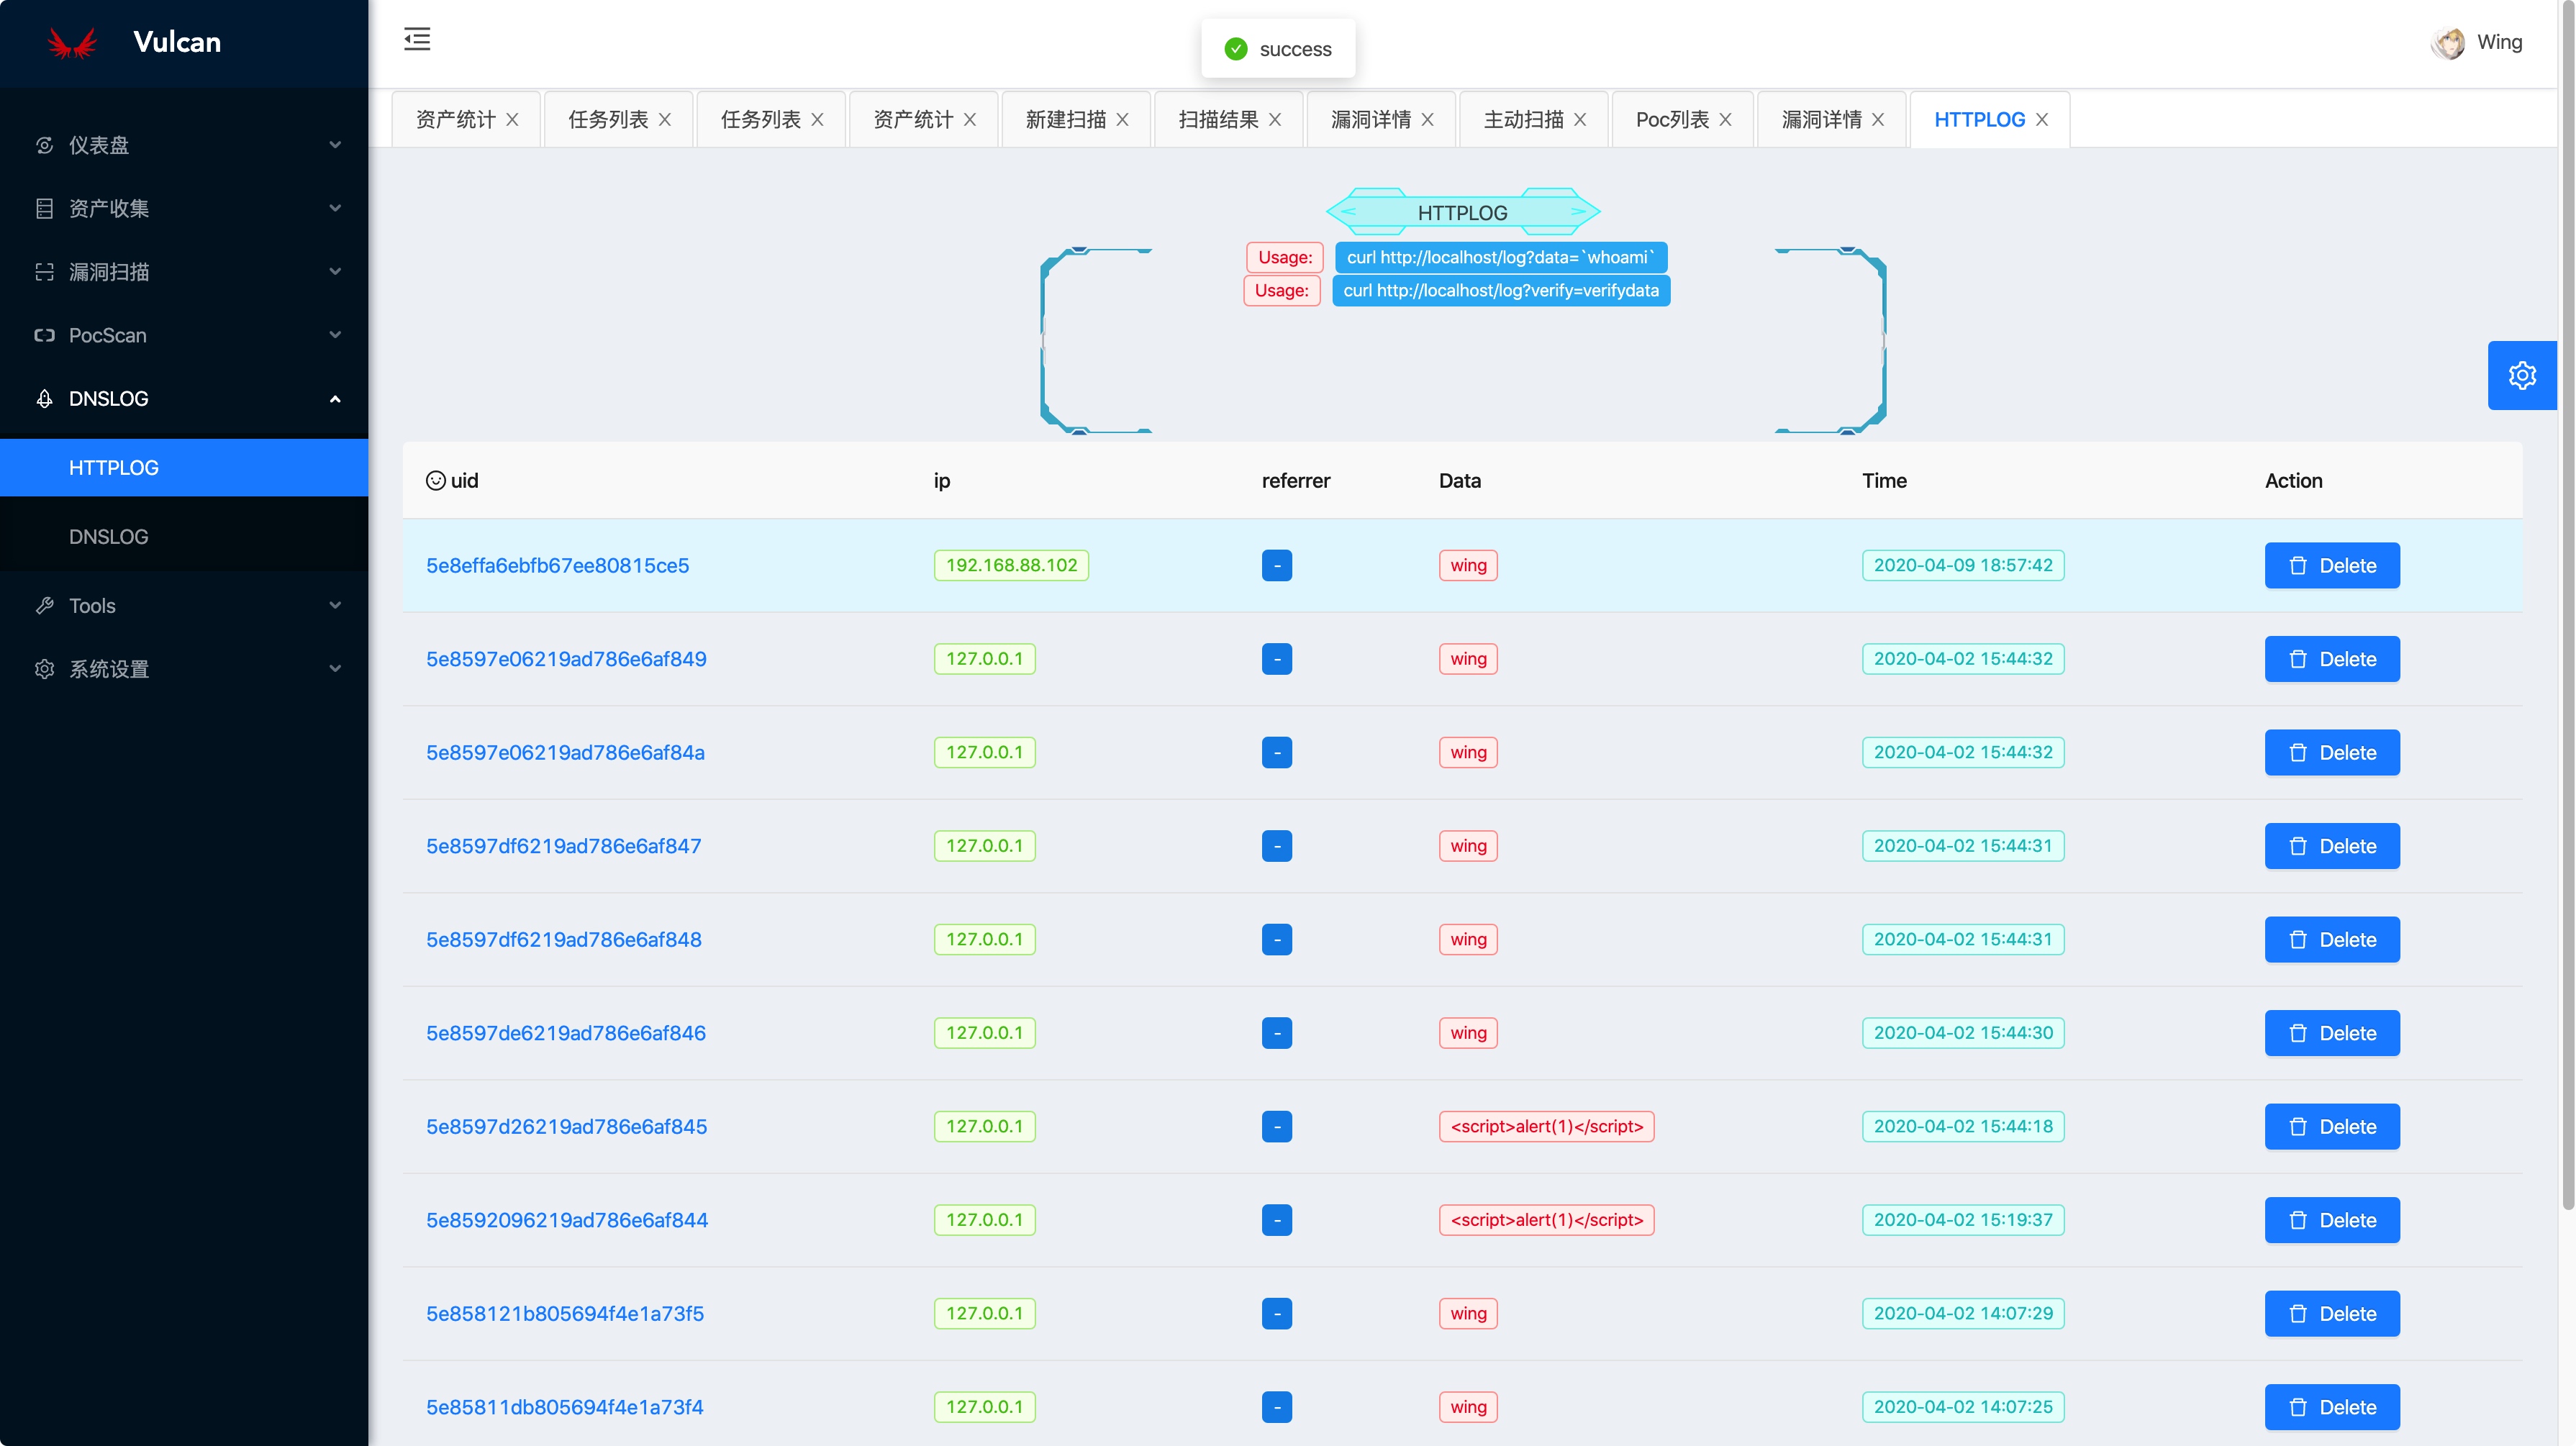
Task: Expand the PocScan menu
Action: pyautogui.click(x=184, y=335)
